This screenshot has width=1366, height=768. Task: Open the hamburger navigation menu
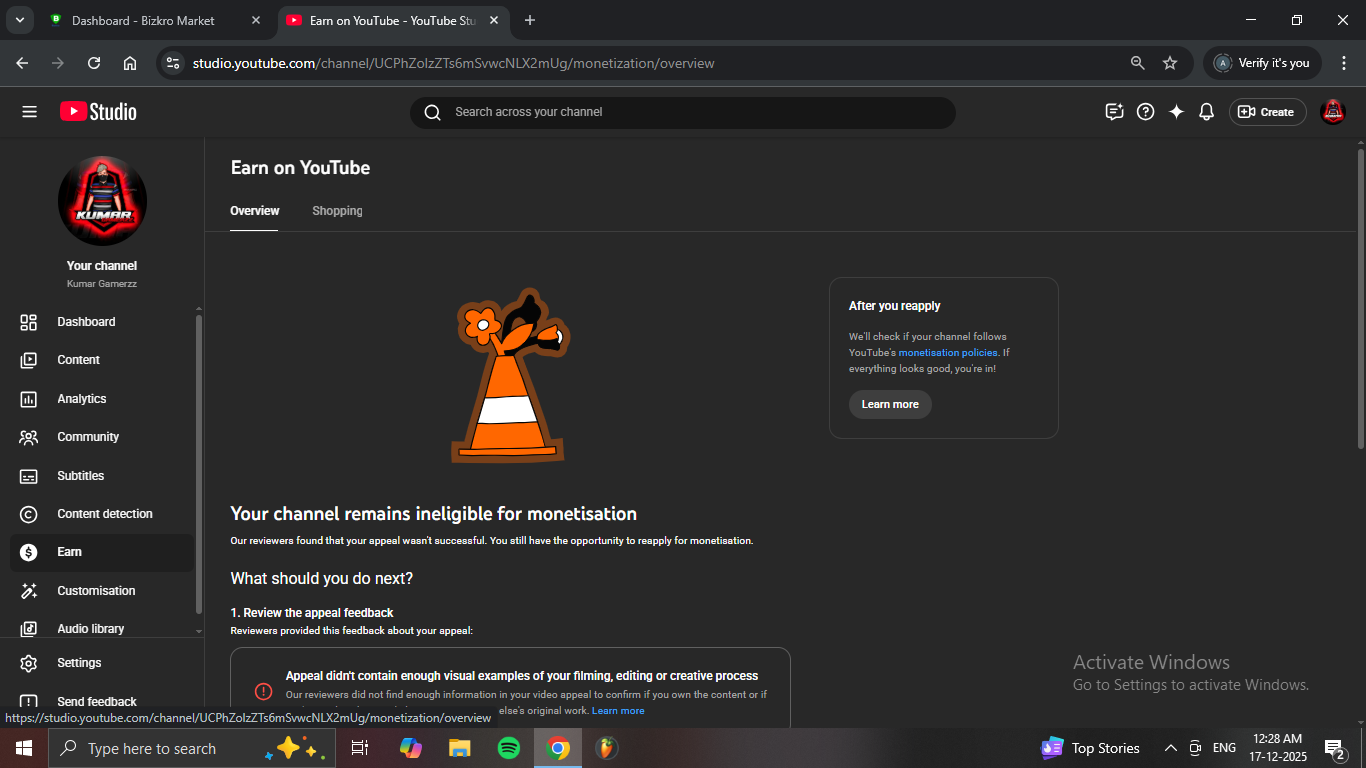click(29, 112)
